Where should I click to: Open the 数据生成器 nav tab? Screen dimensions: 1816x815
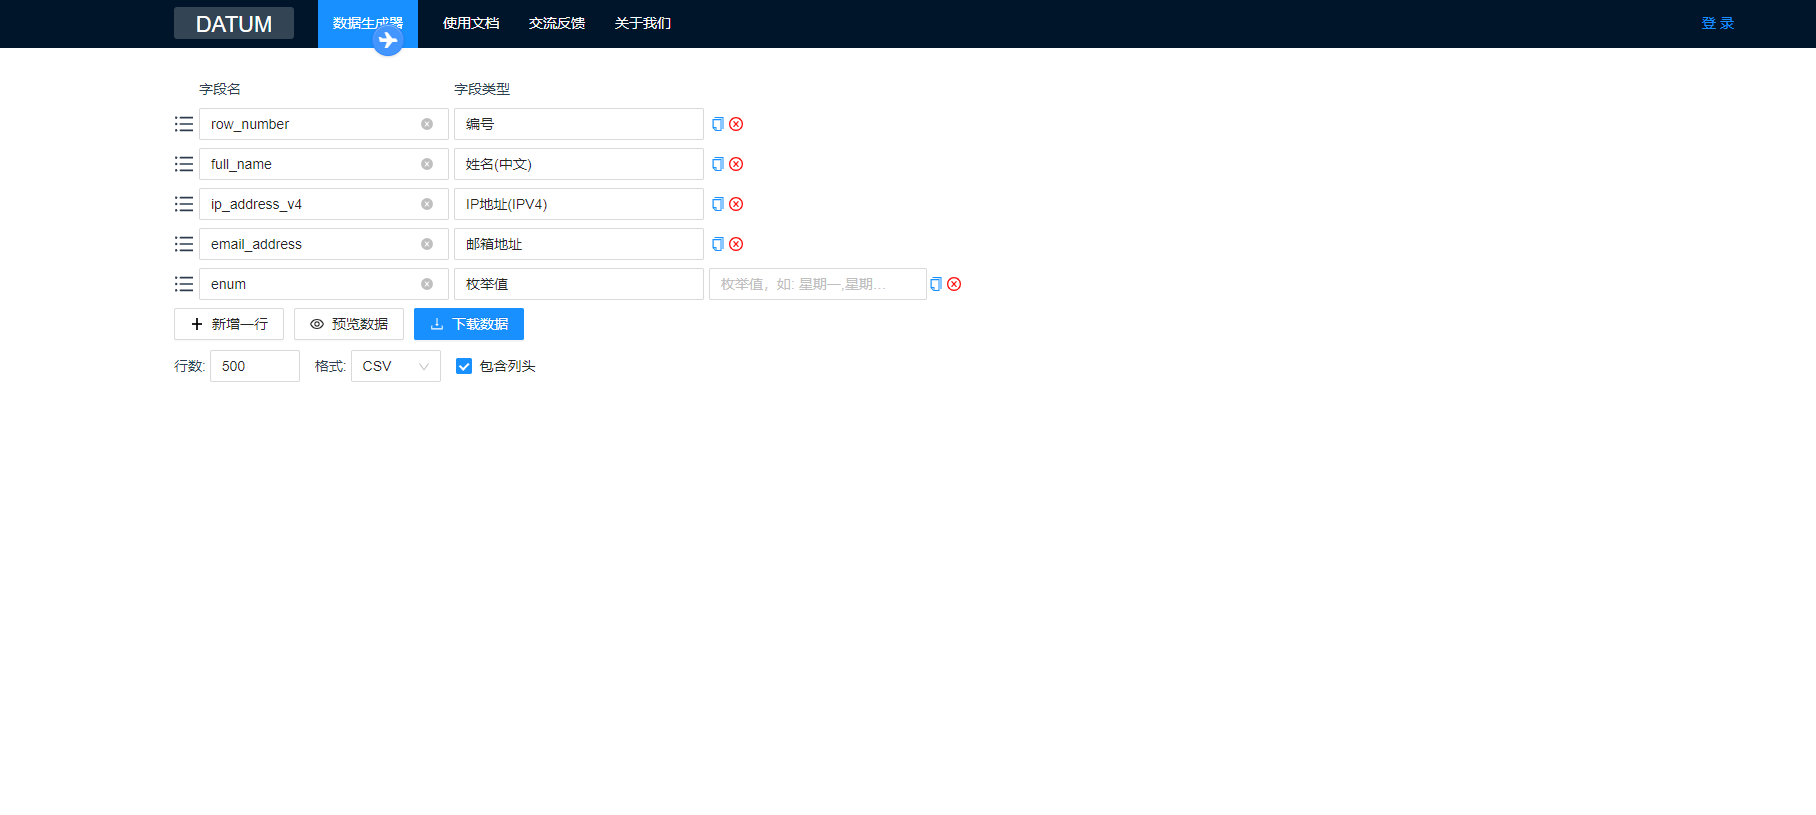(x=368, y=23)
